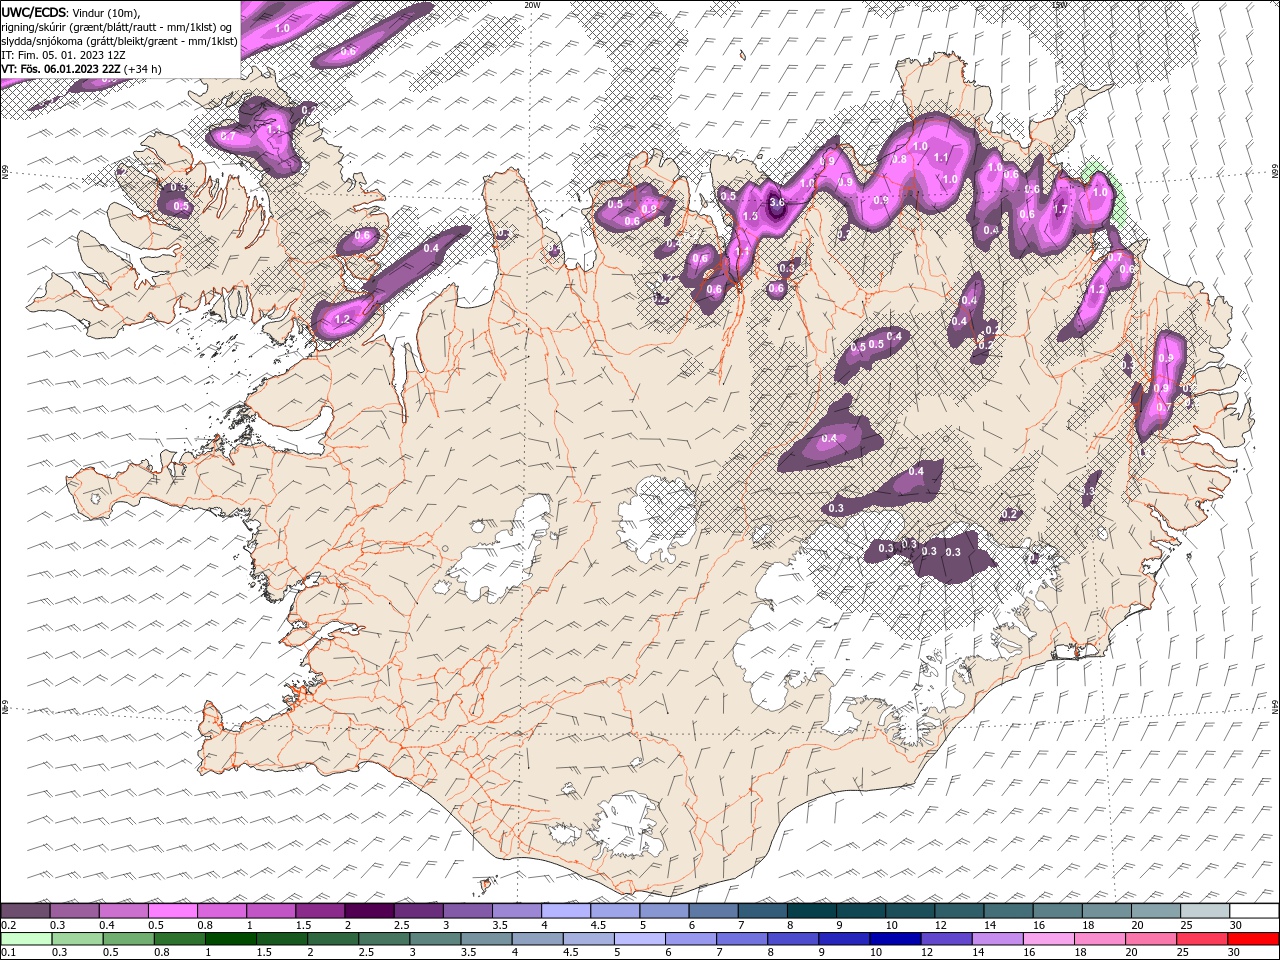1280x960 pixels.
Task: Click the 'UWC/ECDS: Vindur (10m),' title line
Action: tap(71, 12)
